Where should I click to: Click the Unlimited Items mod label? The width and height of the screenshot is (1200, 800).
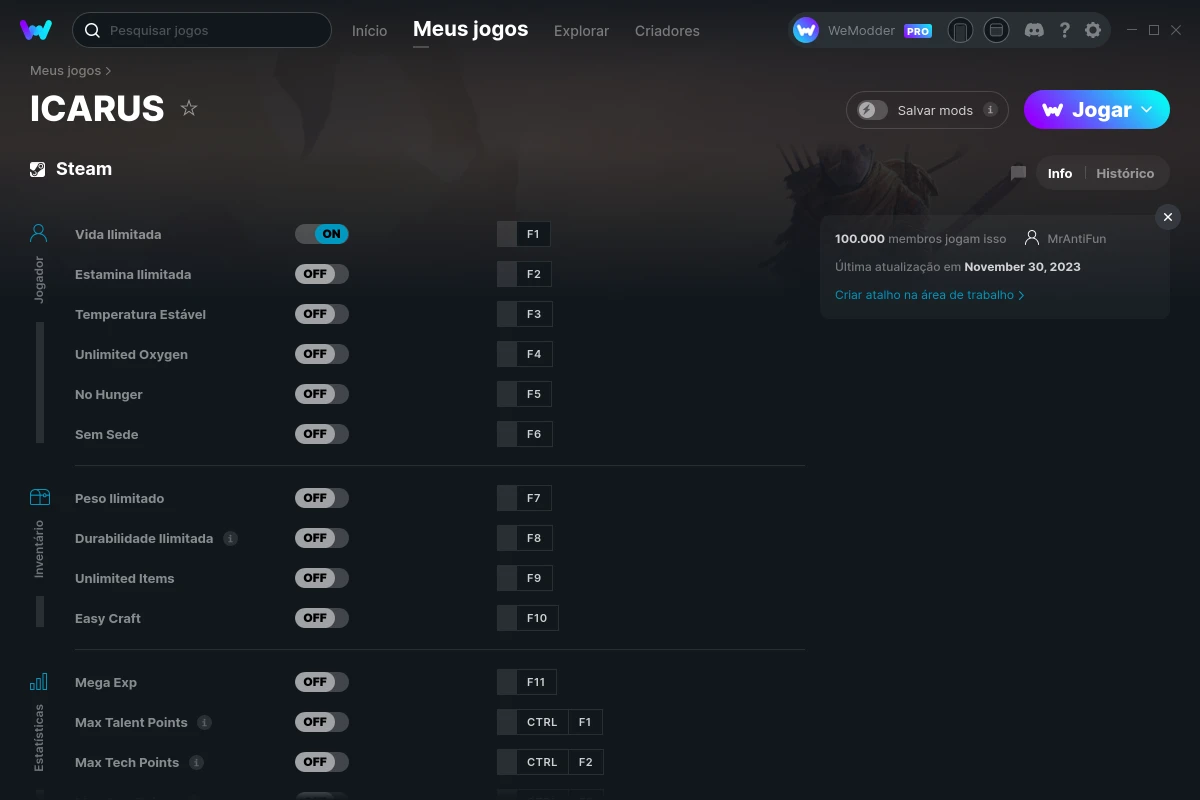(125, 578)
